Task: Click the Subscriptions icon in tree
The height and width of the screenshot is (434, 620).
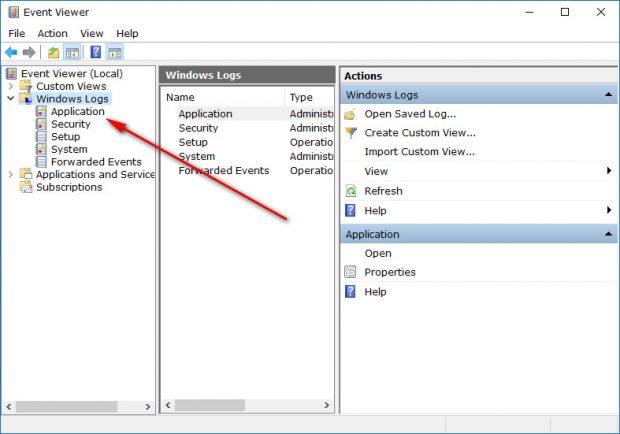Action: click(x=26, y=187)
